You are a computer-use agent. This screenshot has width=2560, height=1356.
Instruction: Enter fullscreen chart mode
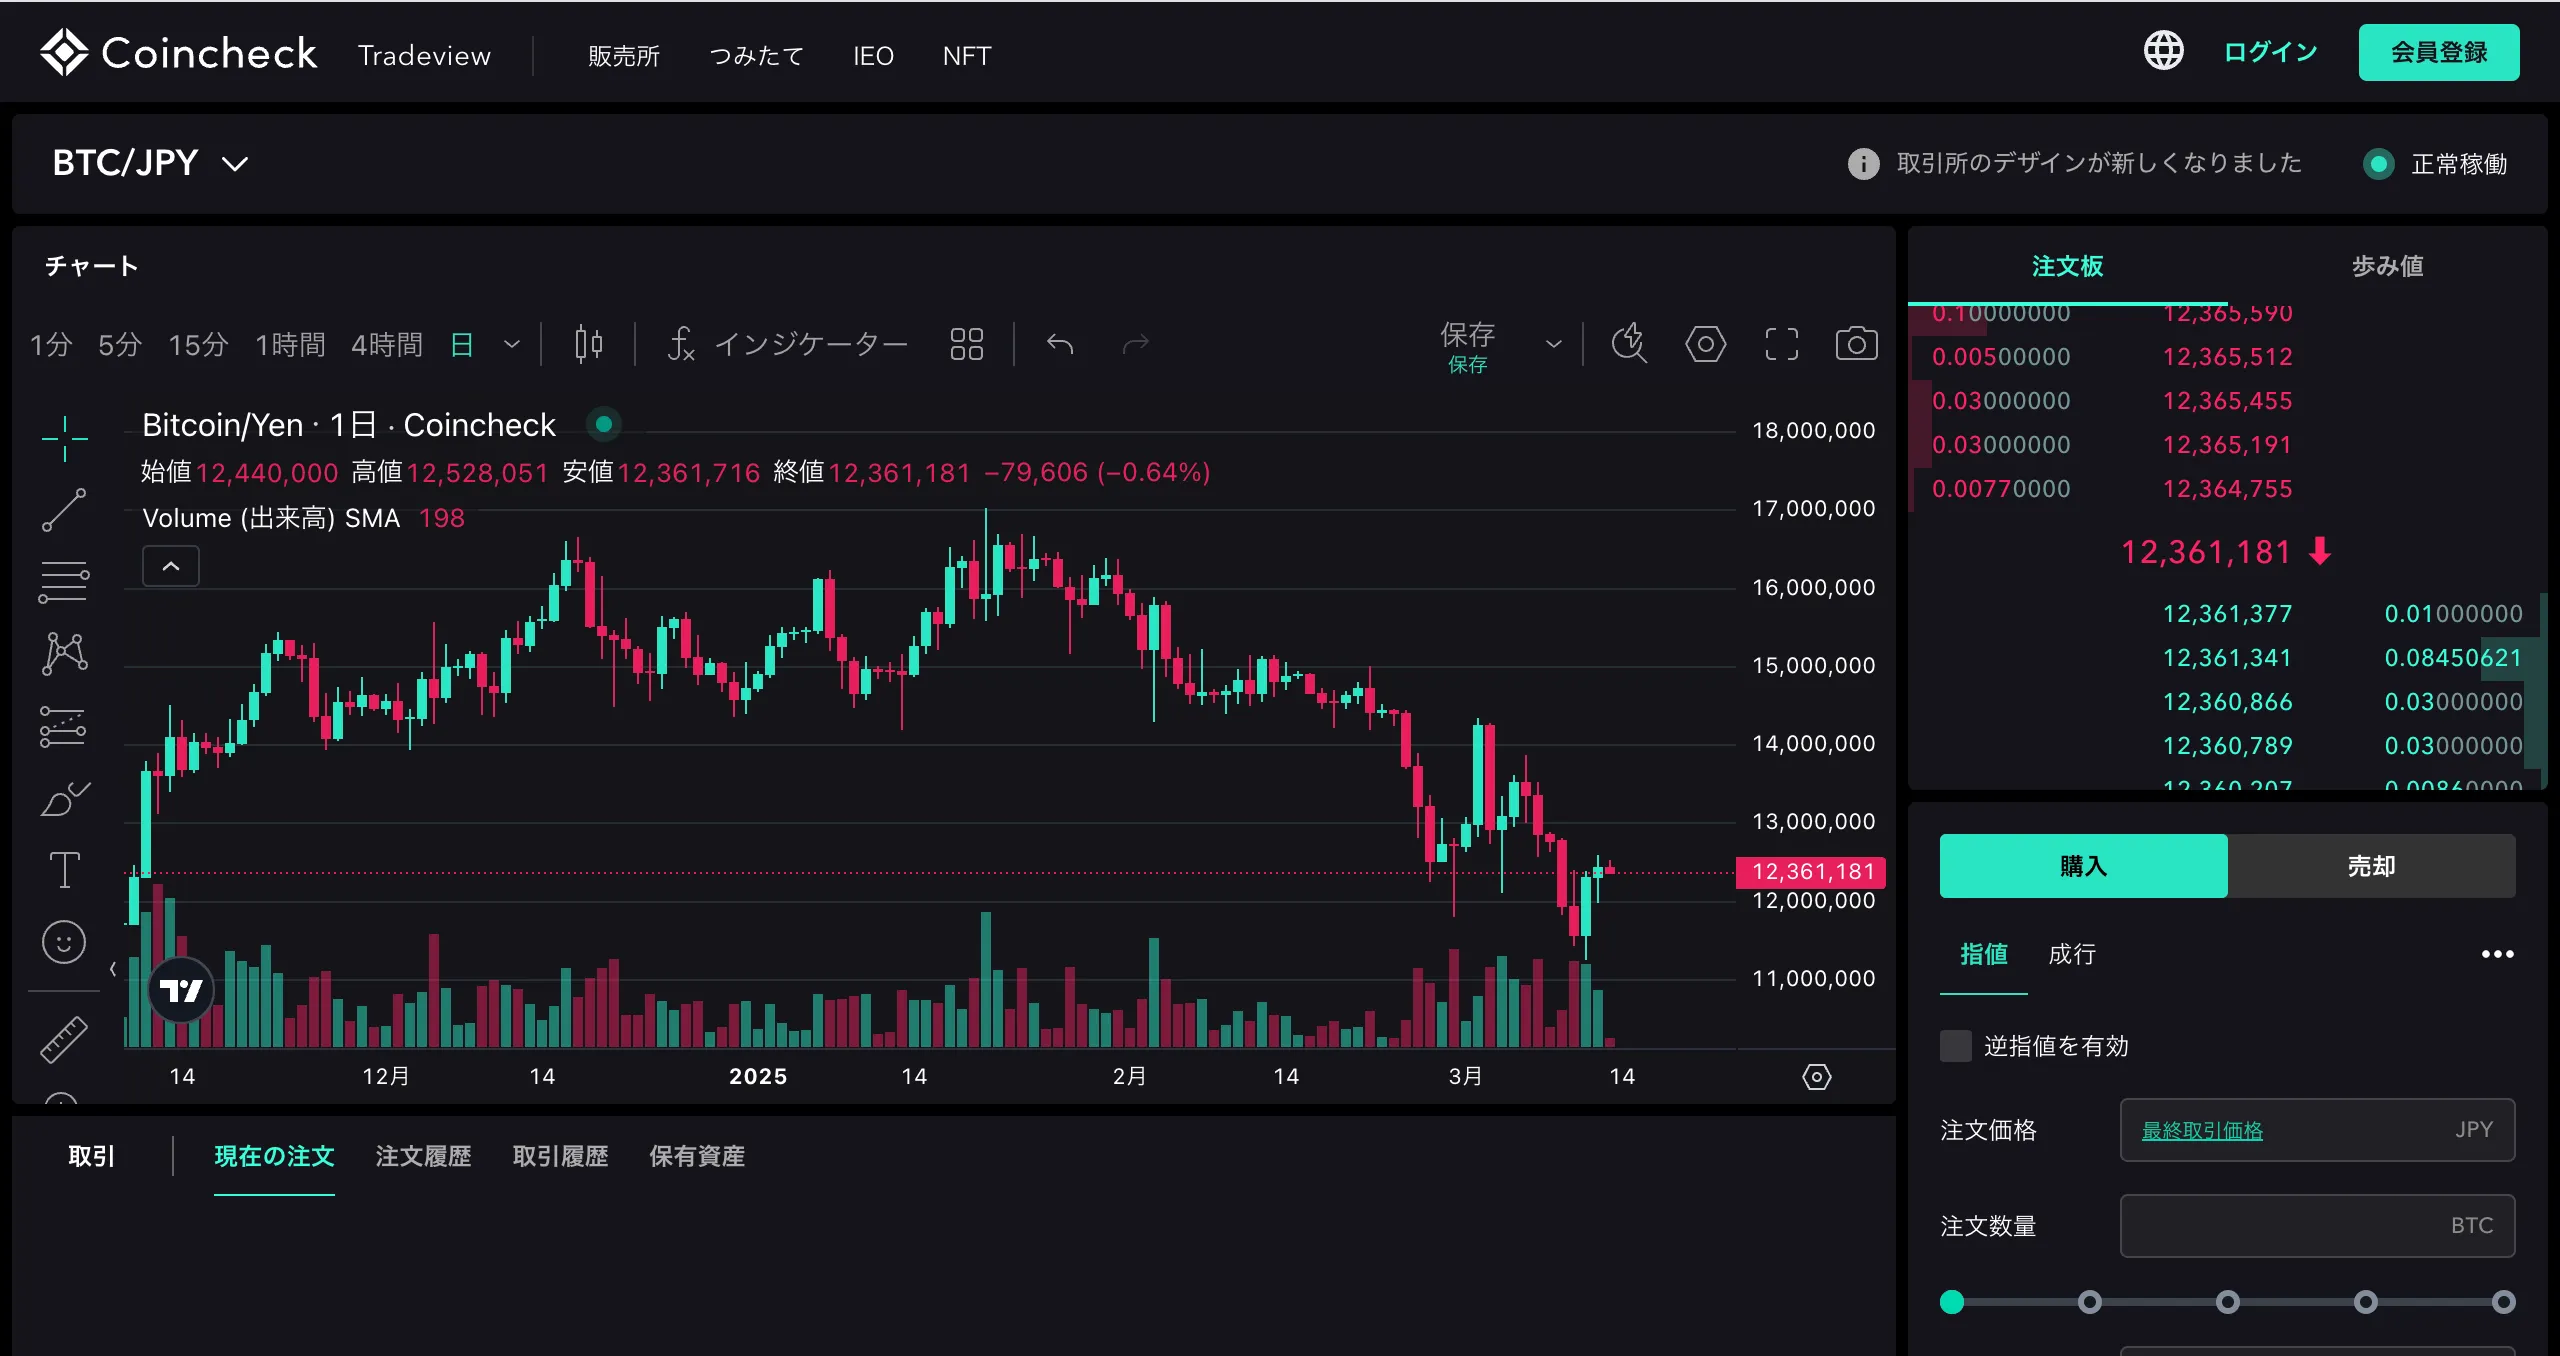1781,344
